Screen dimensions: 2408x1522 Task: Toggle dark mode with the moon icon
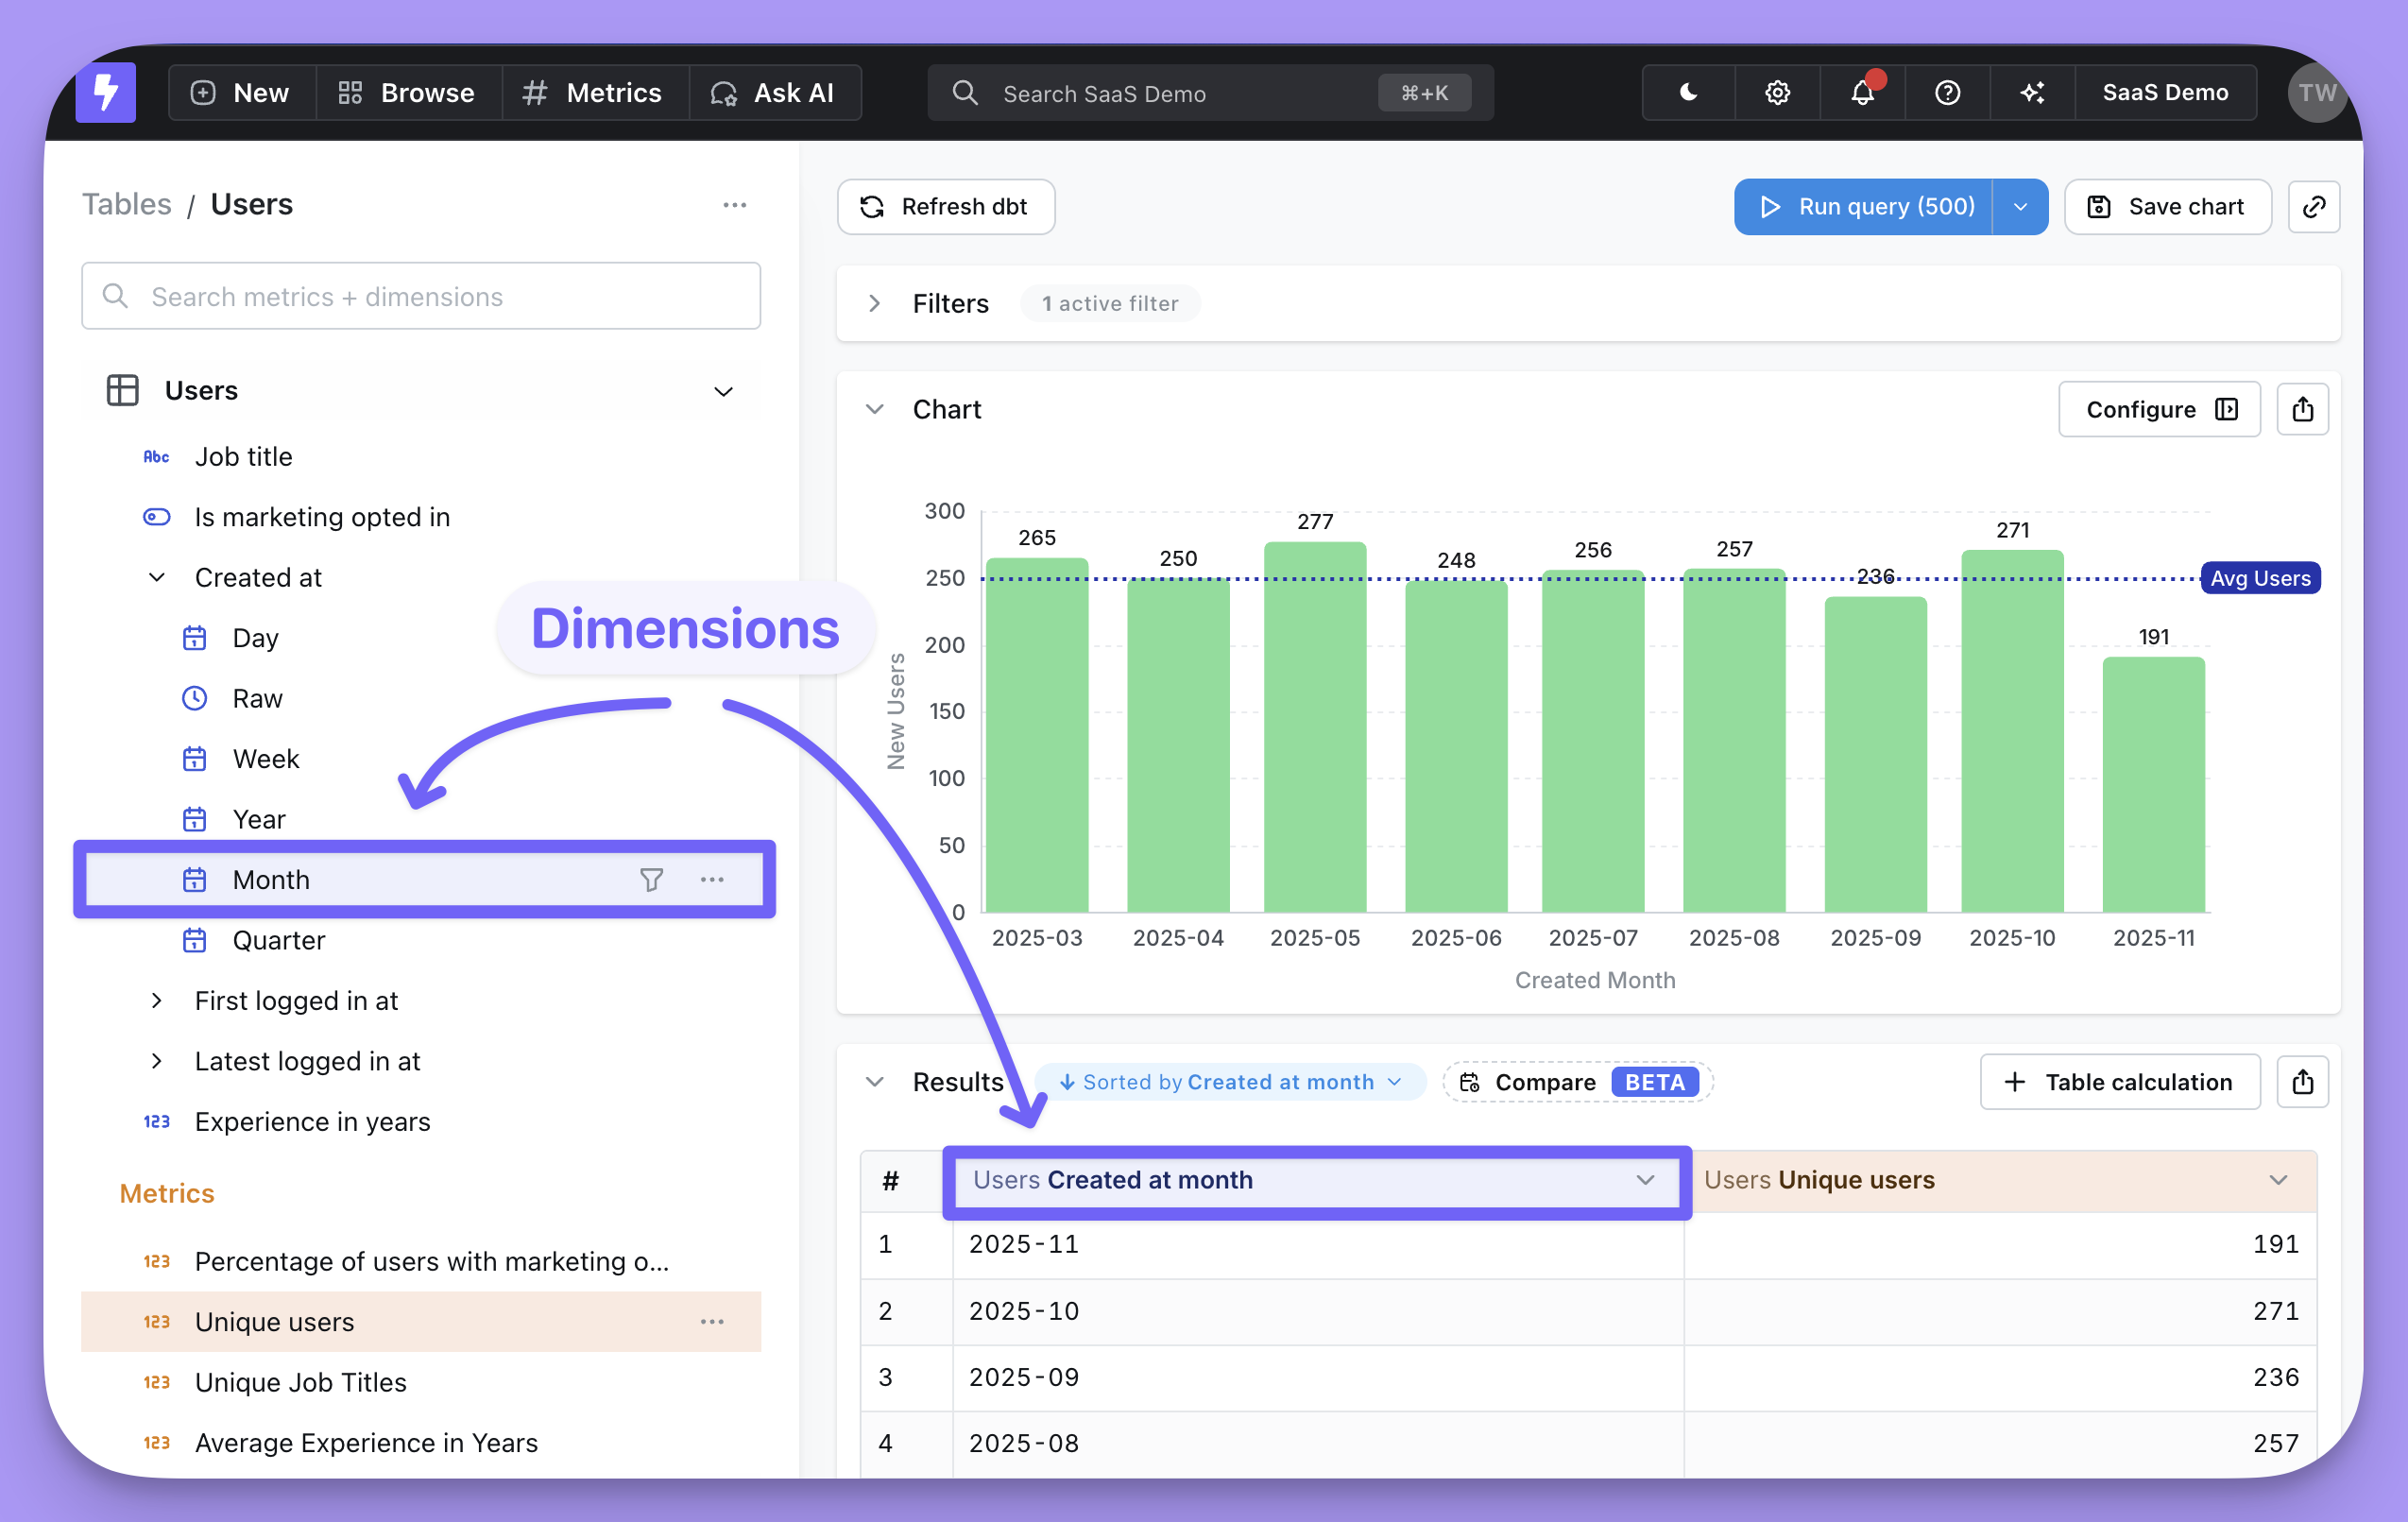[x=1688, y=93]
